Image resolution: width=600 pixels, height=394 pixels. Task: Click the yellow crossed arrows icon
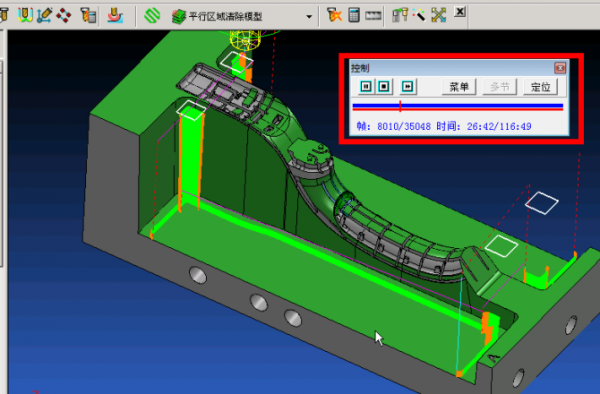click(x=439, y=15)
